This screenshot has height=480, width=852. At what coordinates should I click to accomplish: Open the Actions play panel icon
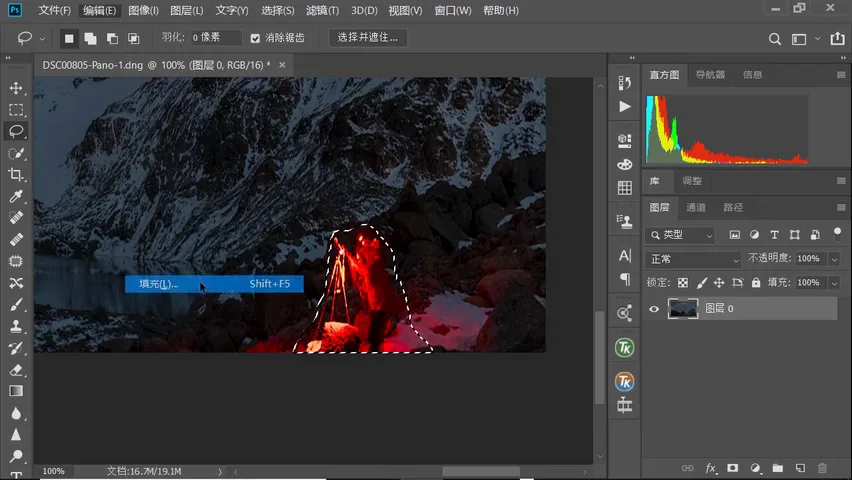coord(625,107)
